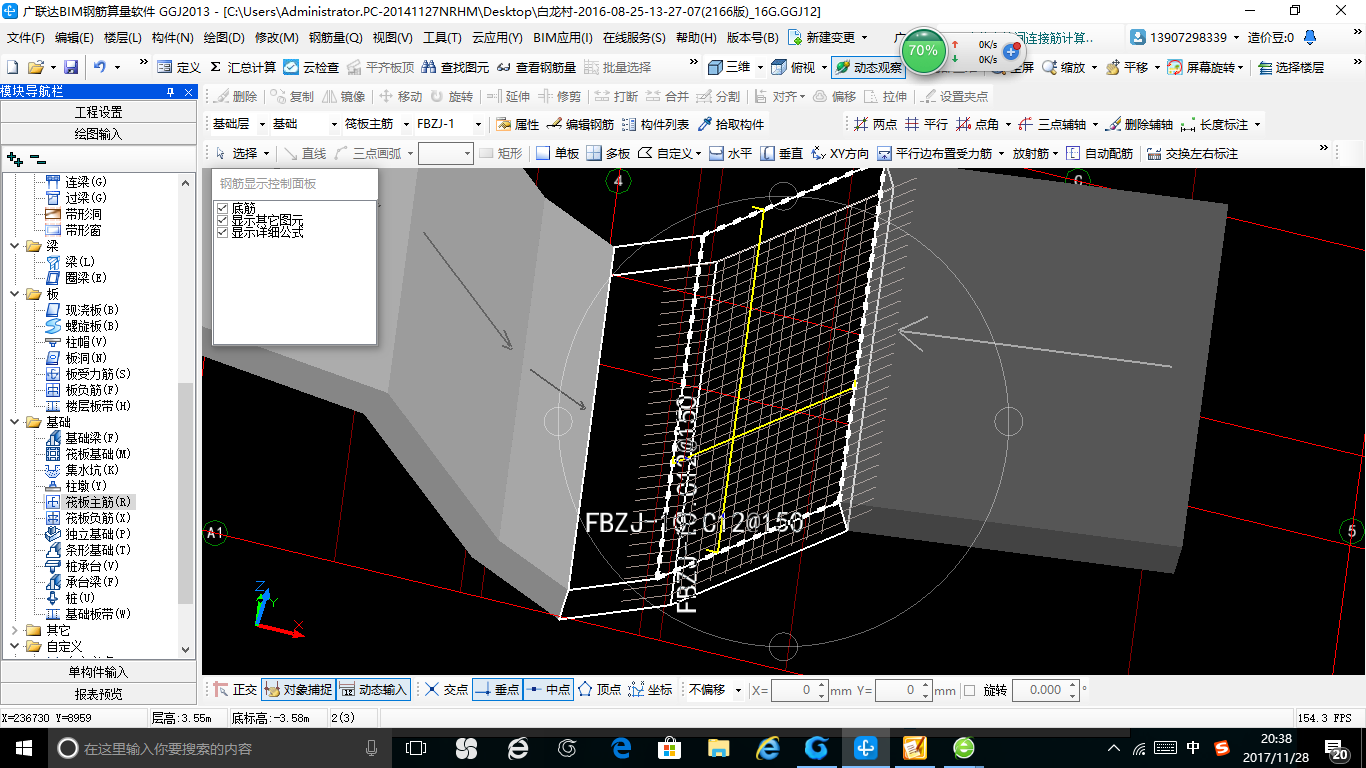Click the new project file icon
1366x768 pixels.
pyautogui.click(x=13, y=67)
